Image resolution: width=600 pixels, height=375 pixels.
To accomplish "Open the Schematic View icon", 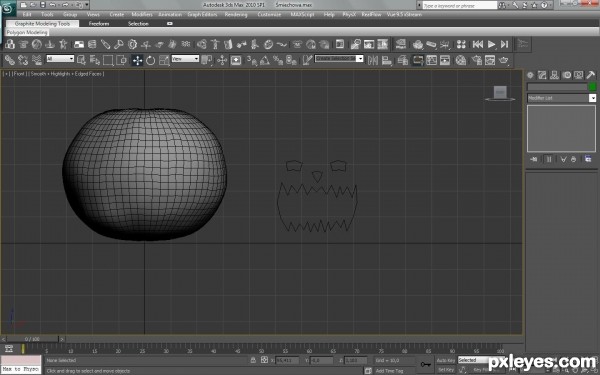I will (x=445, y=60).
